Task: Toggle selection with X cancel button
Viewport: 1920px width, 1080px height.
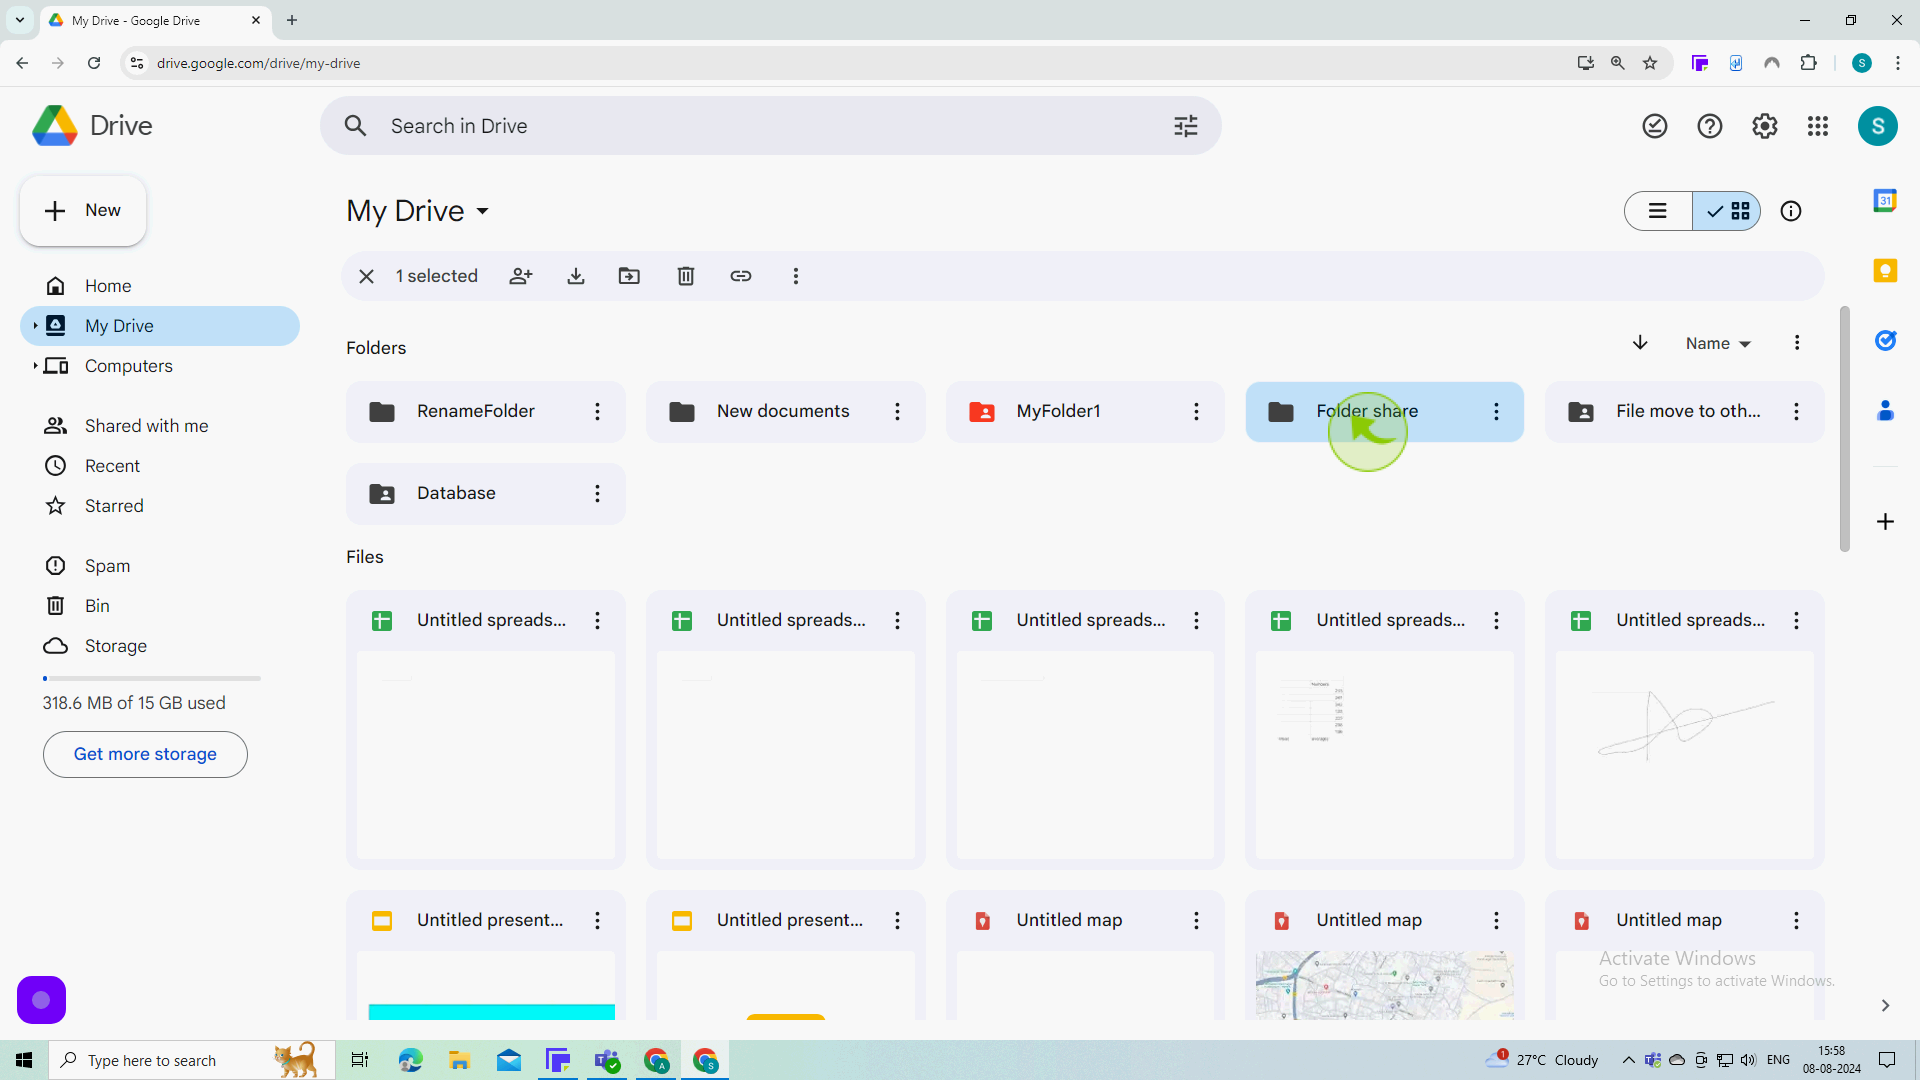Action: click(x=367, y=276)
